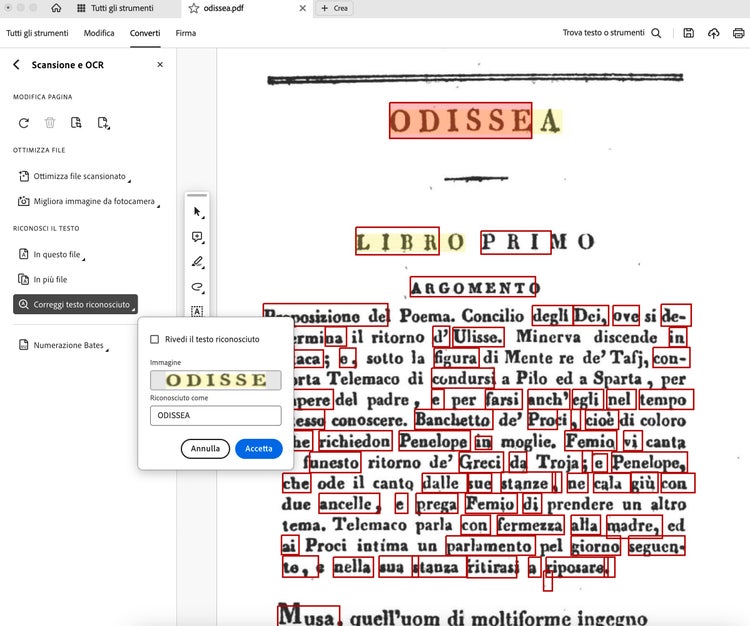Click the word 'fermezza' in document

(x=530, y=525)
